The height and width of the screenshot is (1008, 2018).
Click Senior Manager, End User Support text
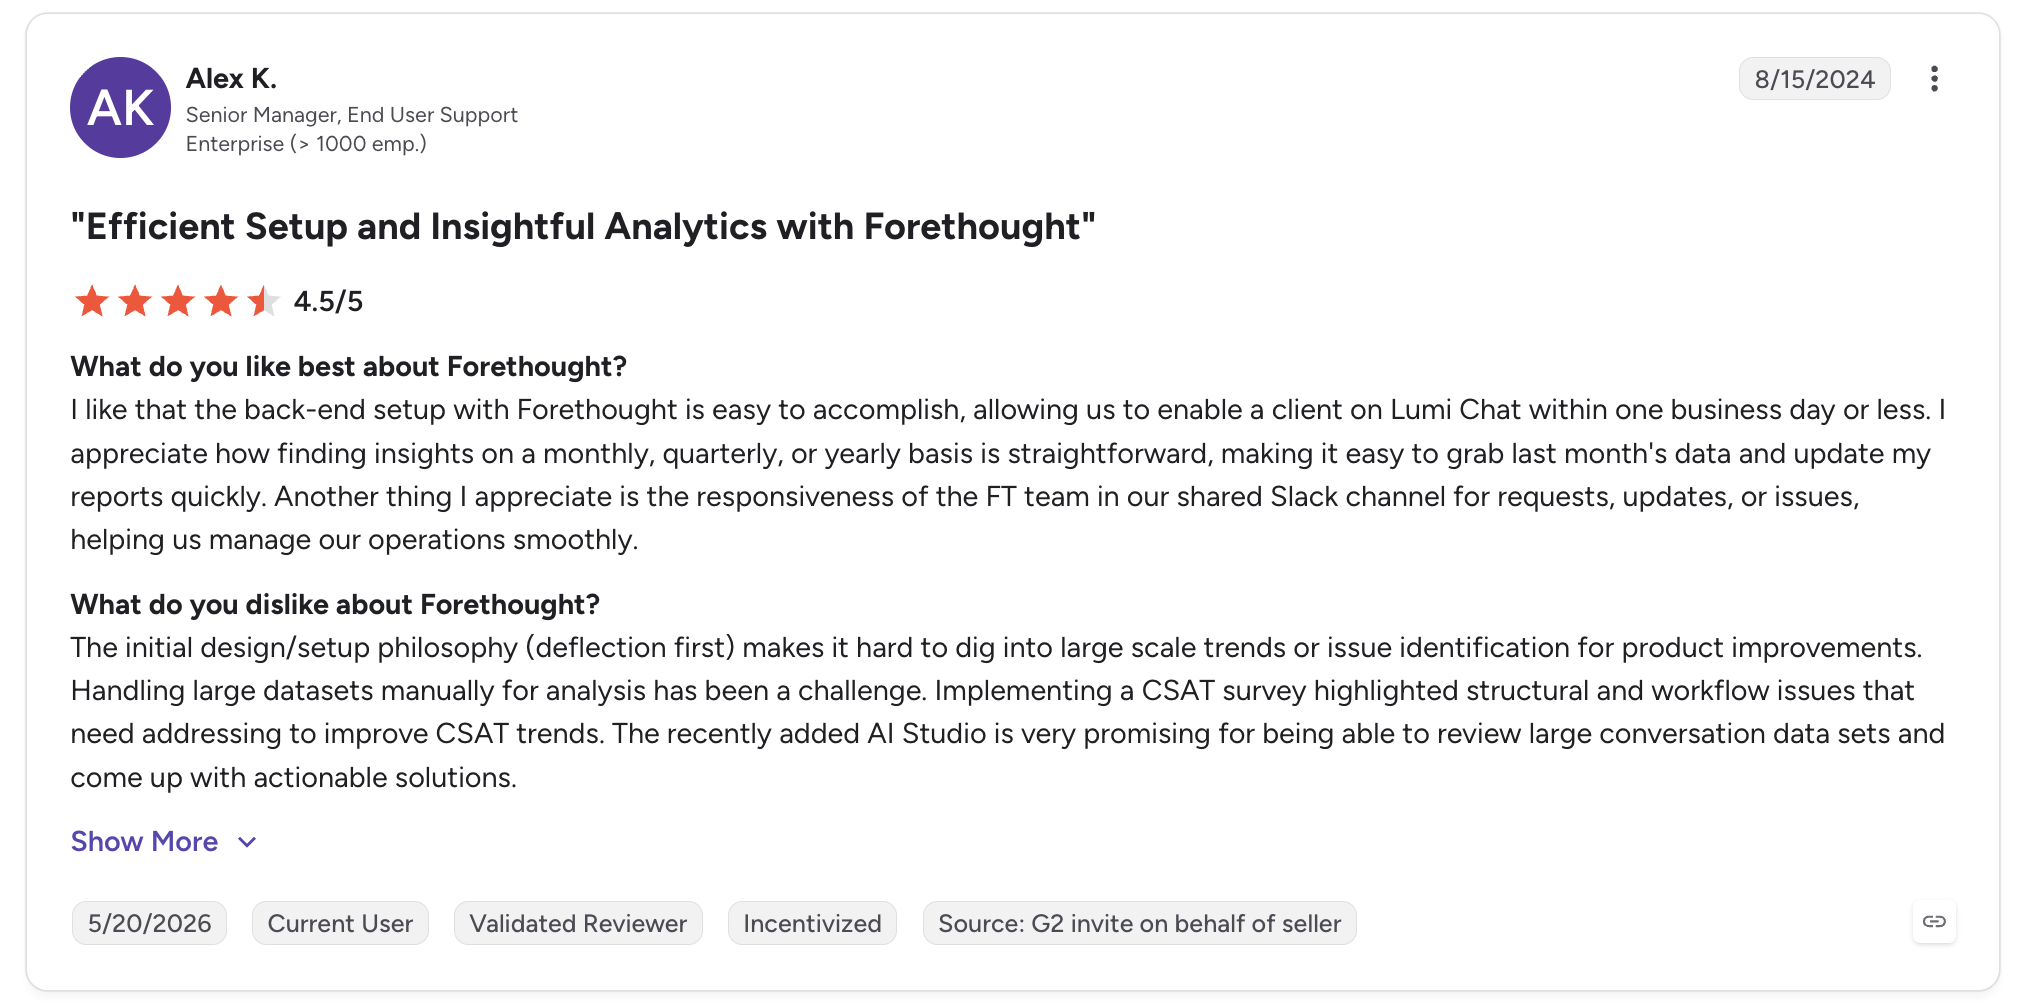click(x=352, y=115)
